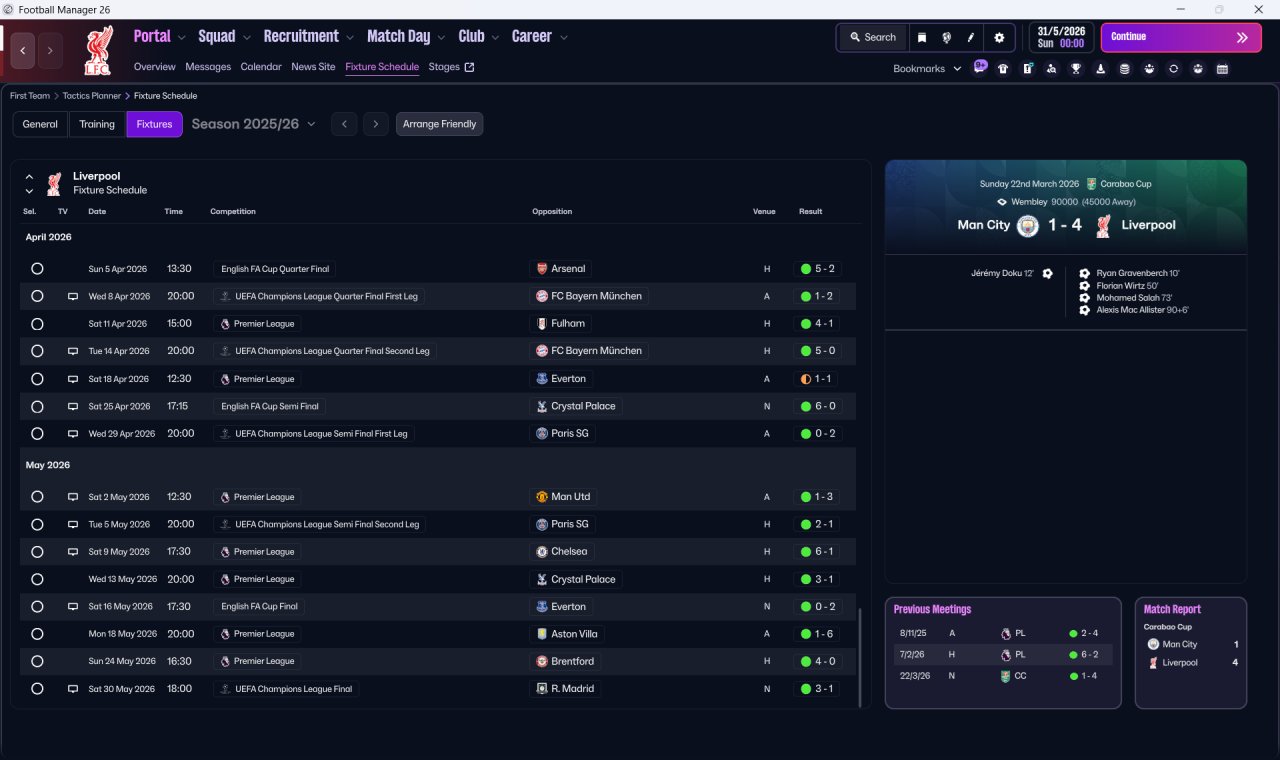The image size is (1280, 760).
Task: Open the Match Report card
Action: [x=1191, y=653]
